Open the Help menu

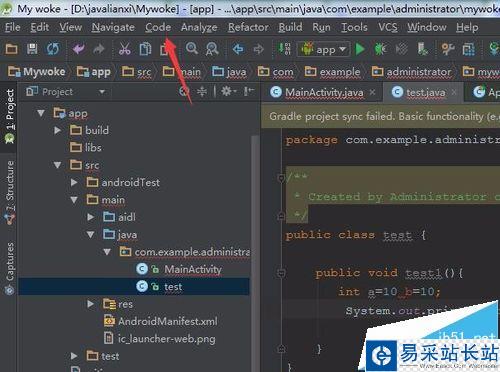[467, 27]
